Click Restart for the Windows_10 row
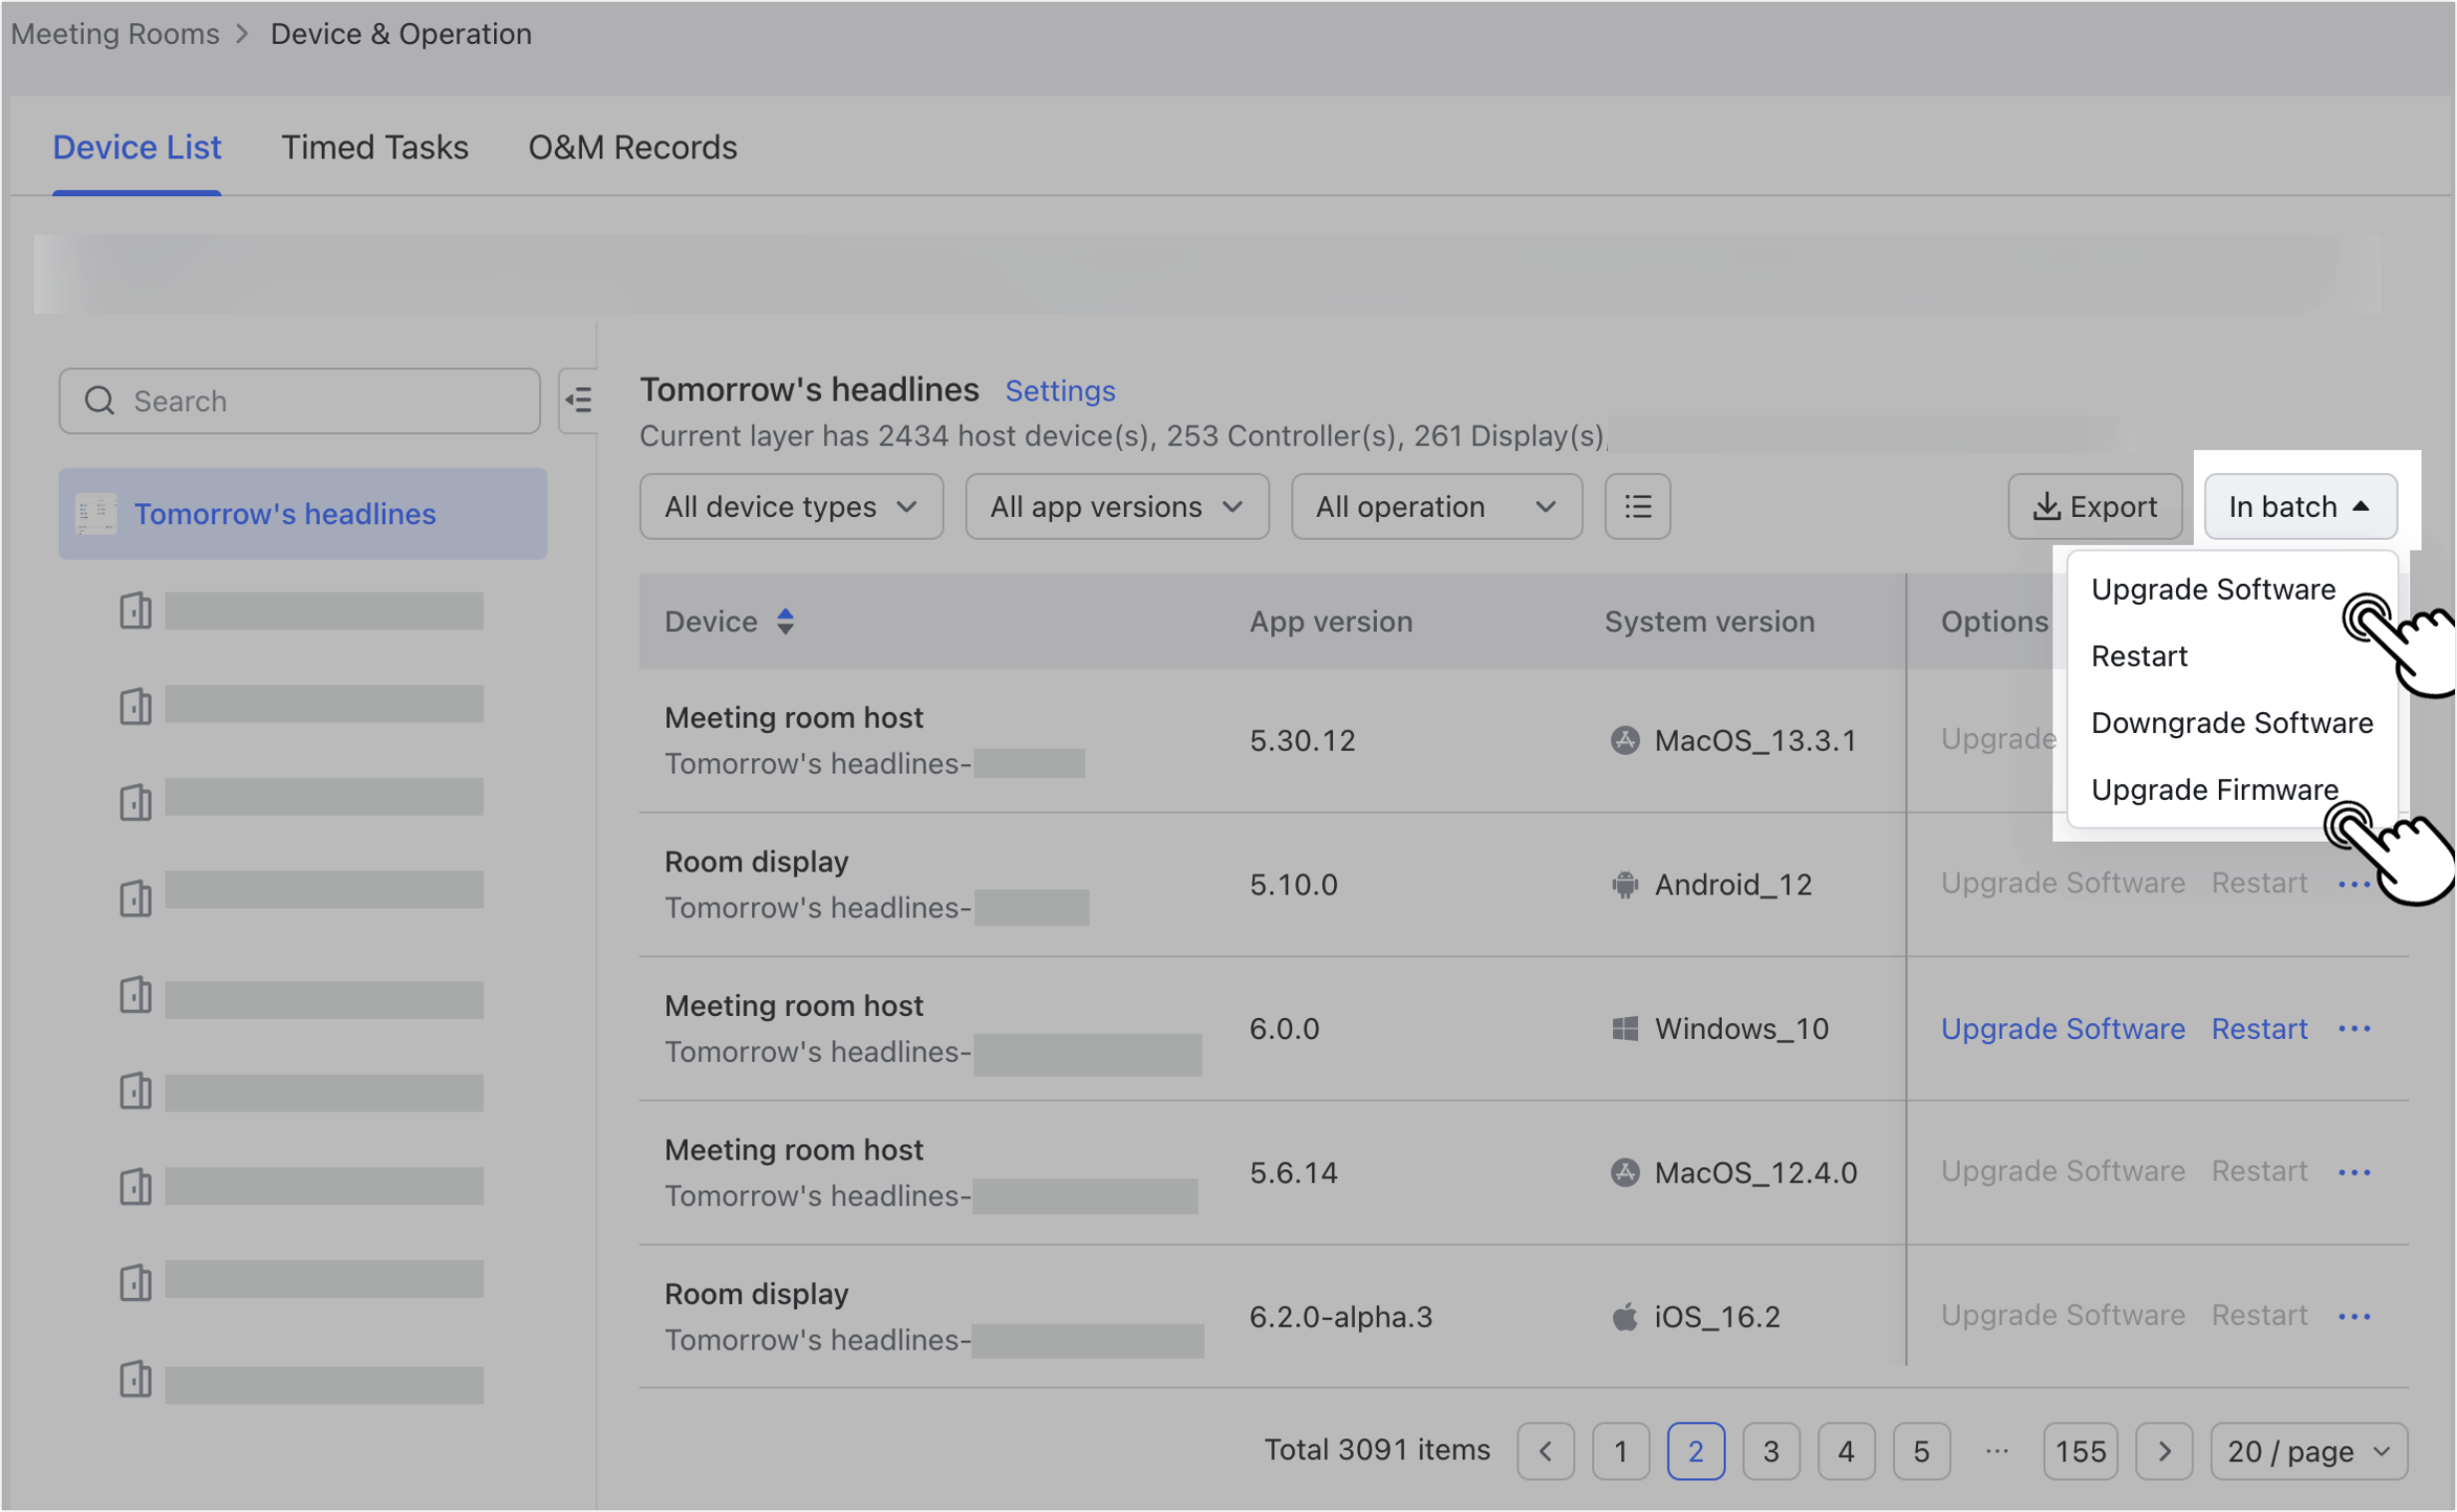The width and height of the screenshot is (2457, 1512). pyautogui.click(x=2259, y=1028)
